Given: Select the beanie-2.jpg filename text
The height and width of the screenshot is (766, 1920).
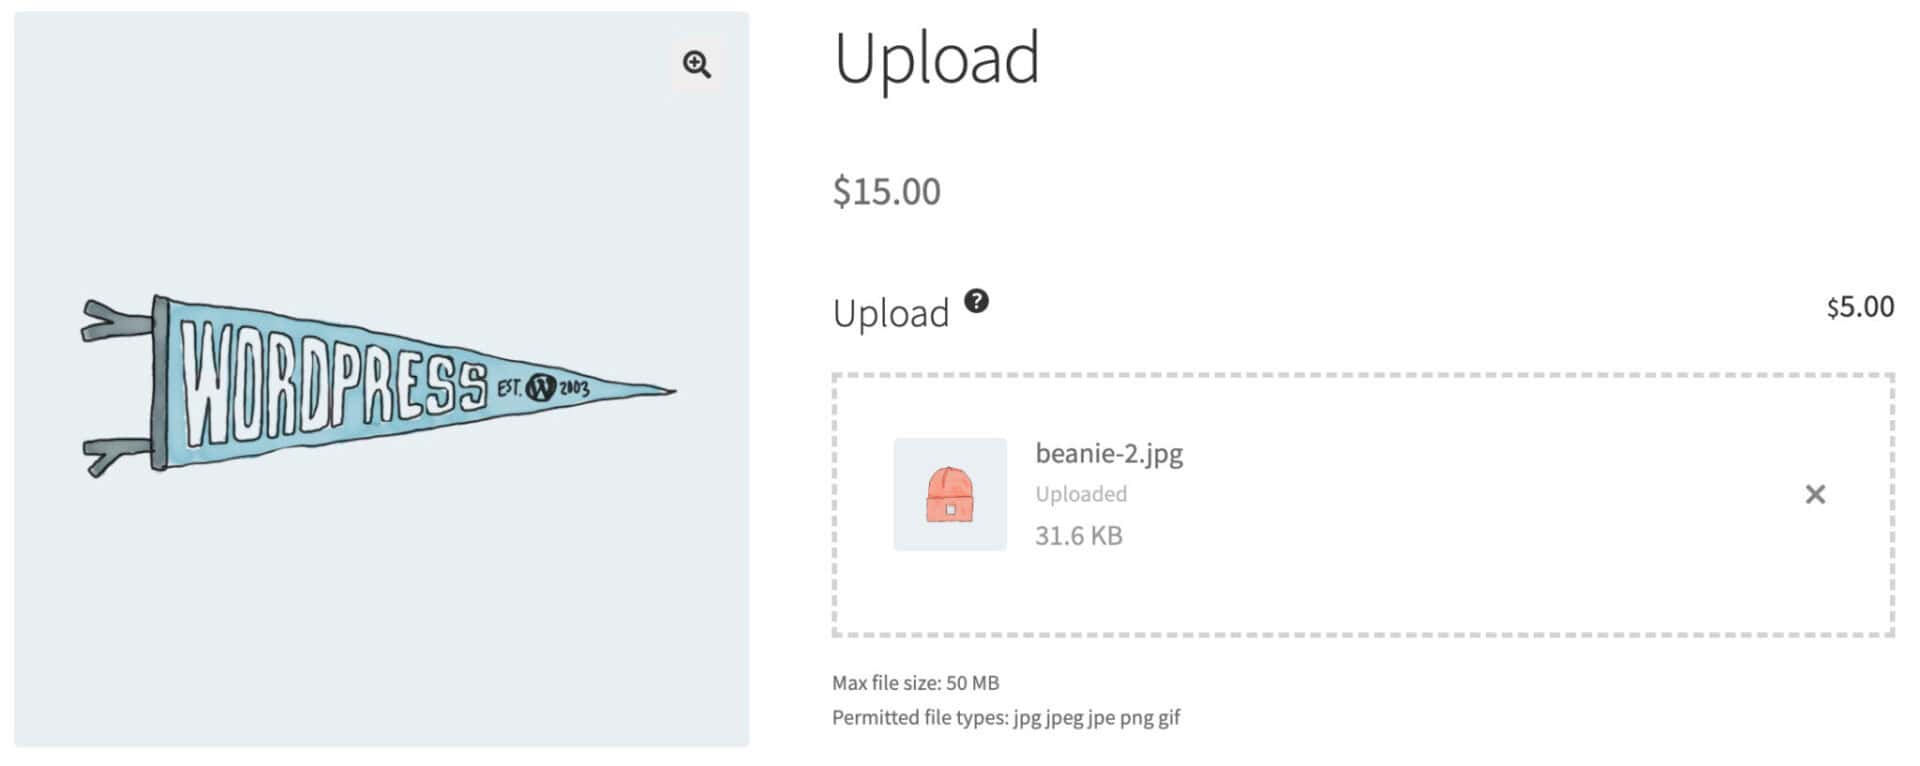Looking at the screenshot, I should pos(1107,452).
